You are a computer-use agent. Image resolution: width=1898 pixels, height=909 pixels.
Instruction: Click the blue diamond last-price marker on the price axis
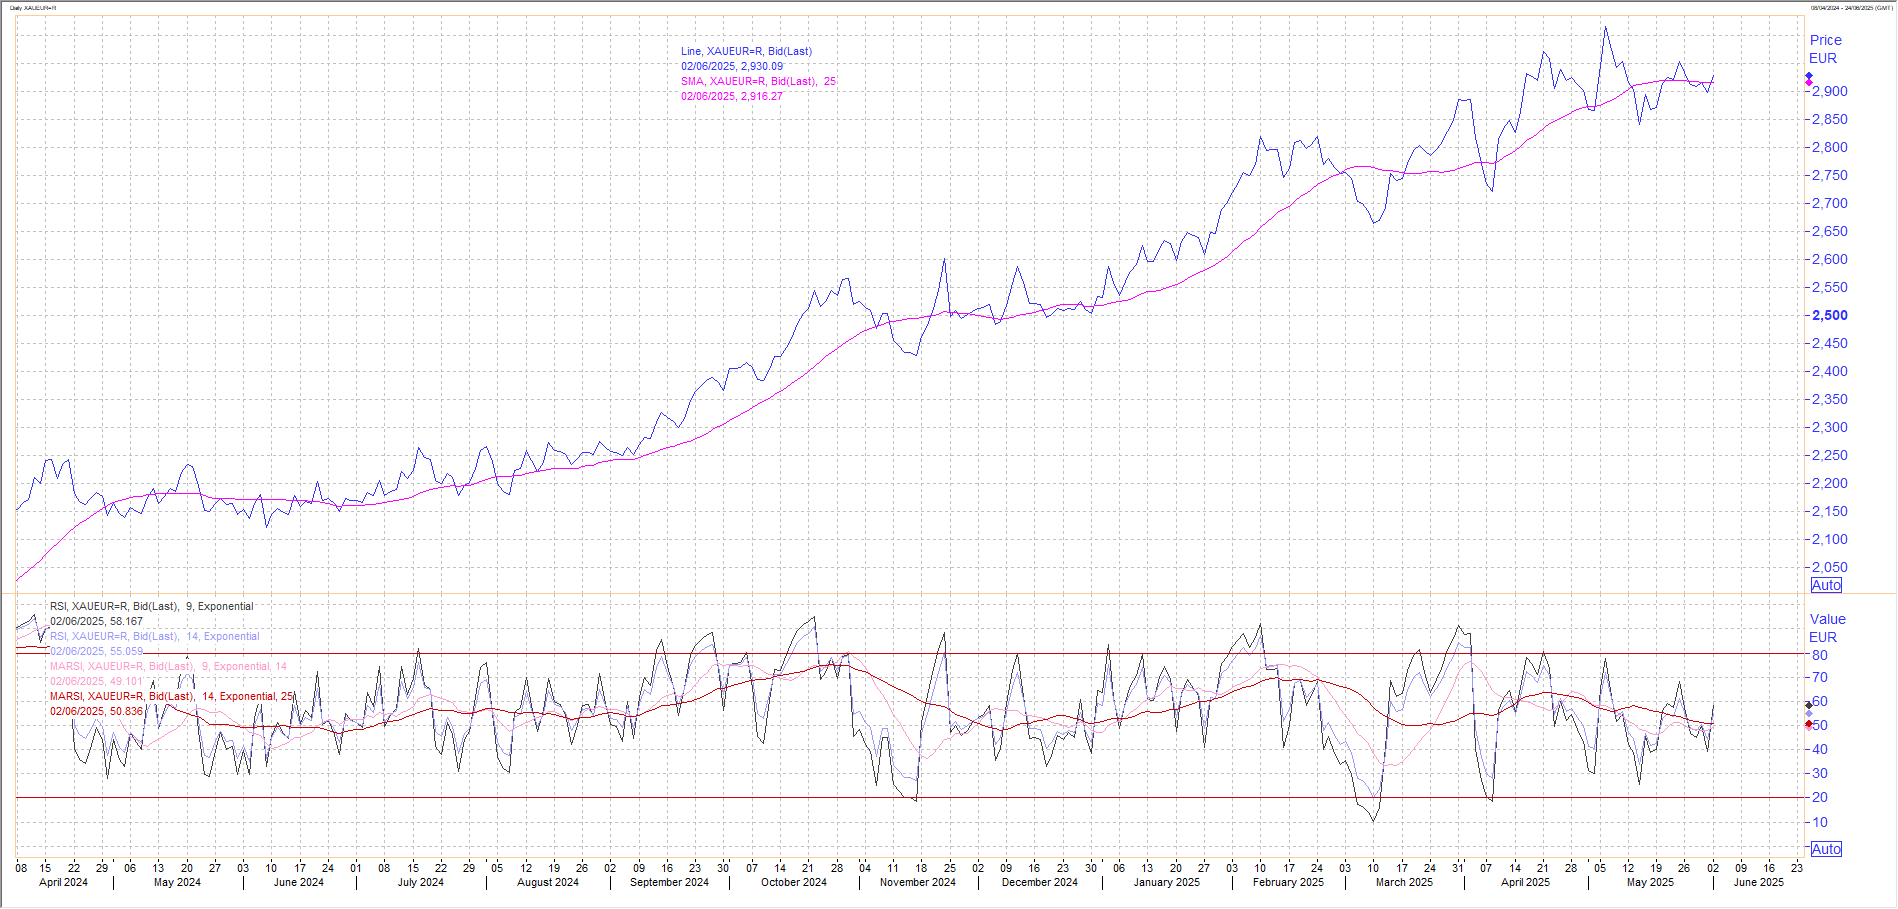coord(1808,76)
